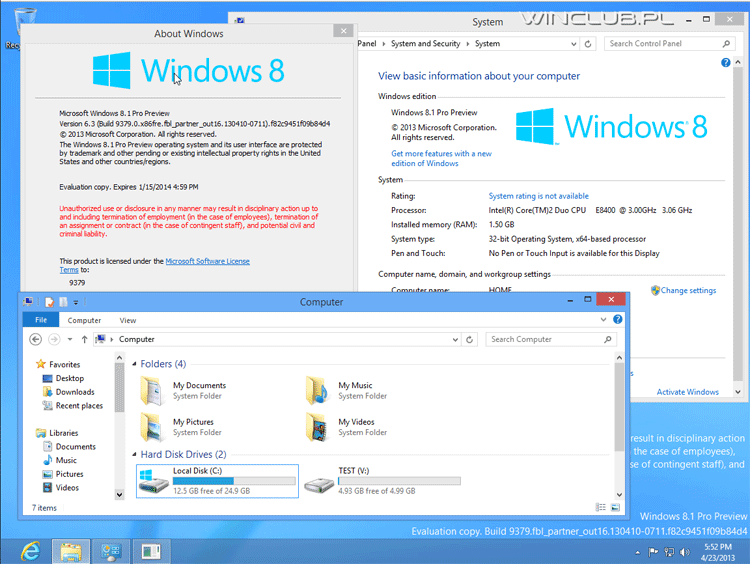The width and height of the screenshot is (750, 564).
Task: Click the Computer search magnifier icon
Action: pos(607,339)
